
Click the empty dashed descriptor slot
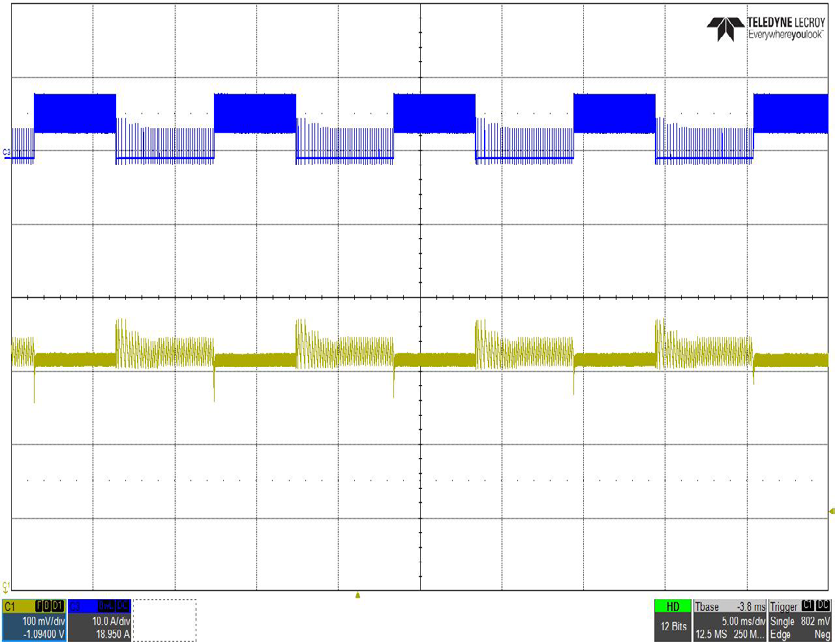coord(165,620)
